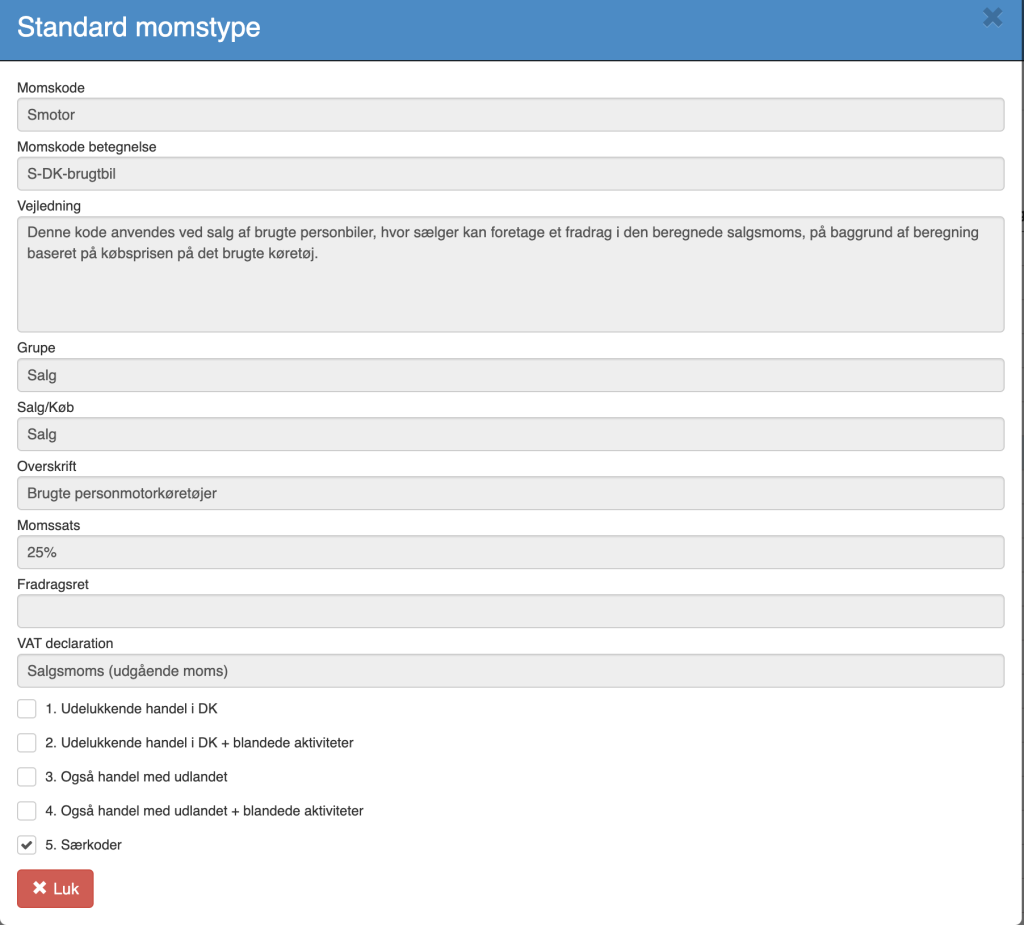1024x925 pixels.
Task: Focus the Grupe field showing Salg
Action: [x=511, y=375]
